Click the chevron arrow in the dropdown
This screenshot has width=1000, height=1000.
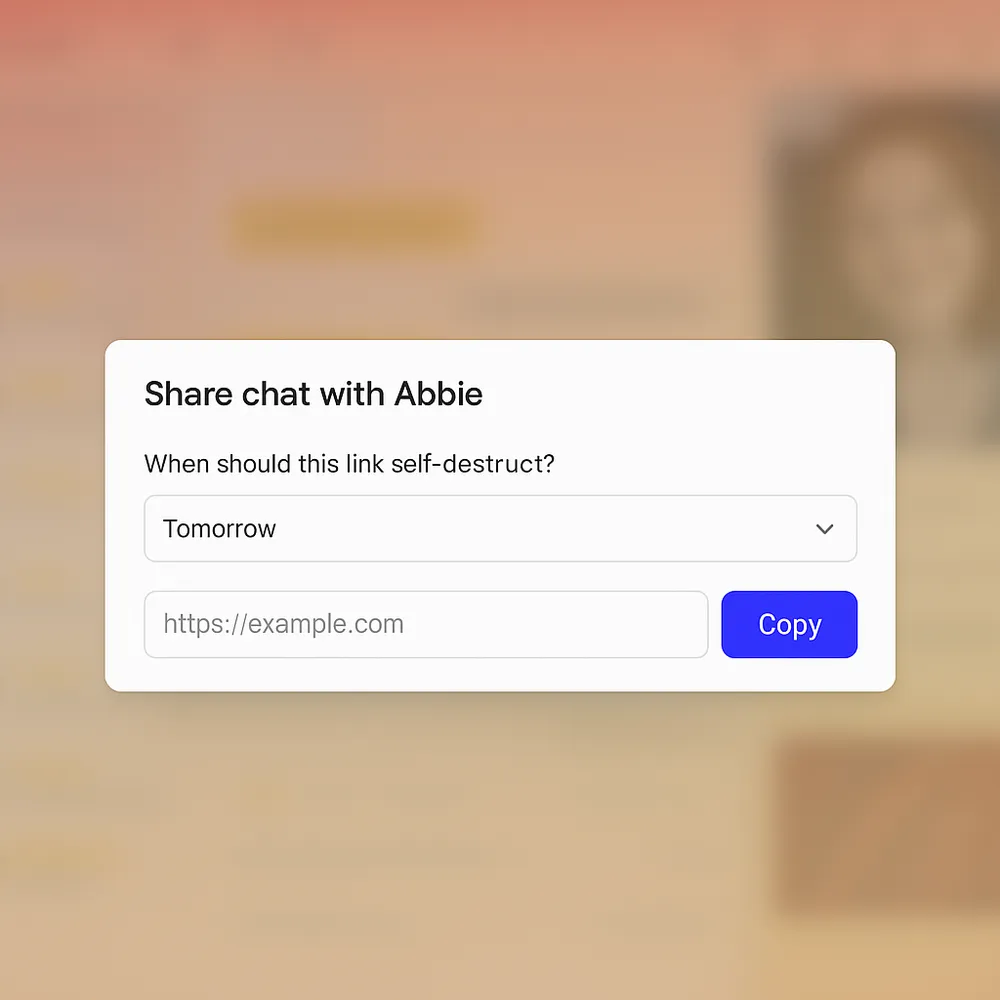pyautogui.click(x=825, y=529)
